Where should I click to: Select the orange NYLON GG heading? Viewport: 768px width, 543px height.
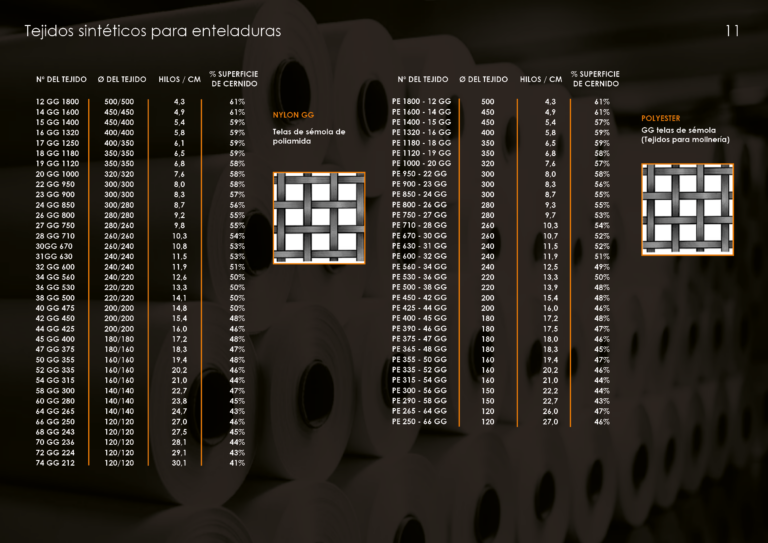(292, 115)
